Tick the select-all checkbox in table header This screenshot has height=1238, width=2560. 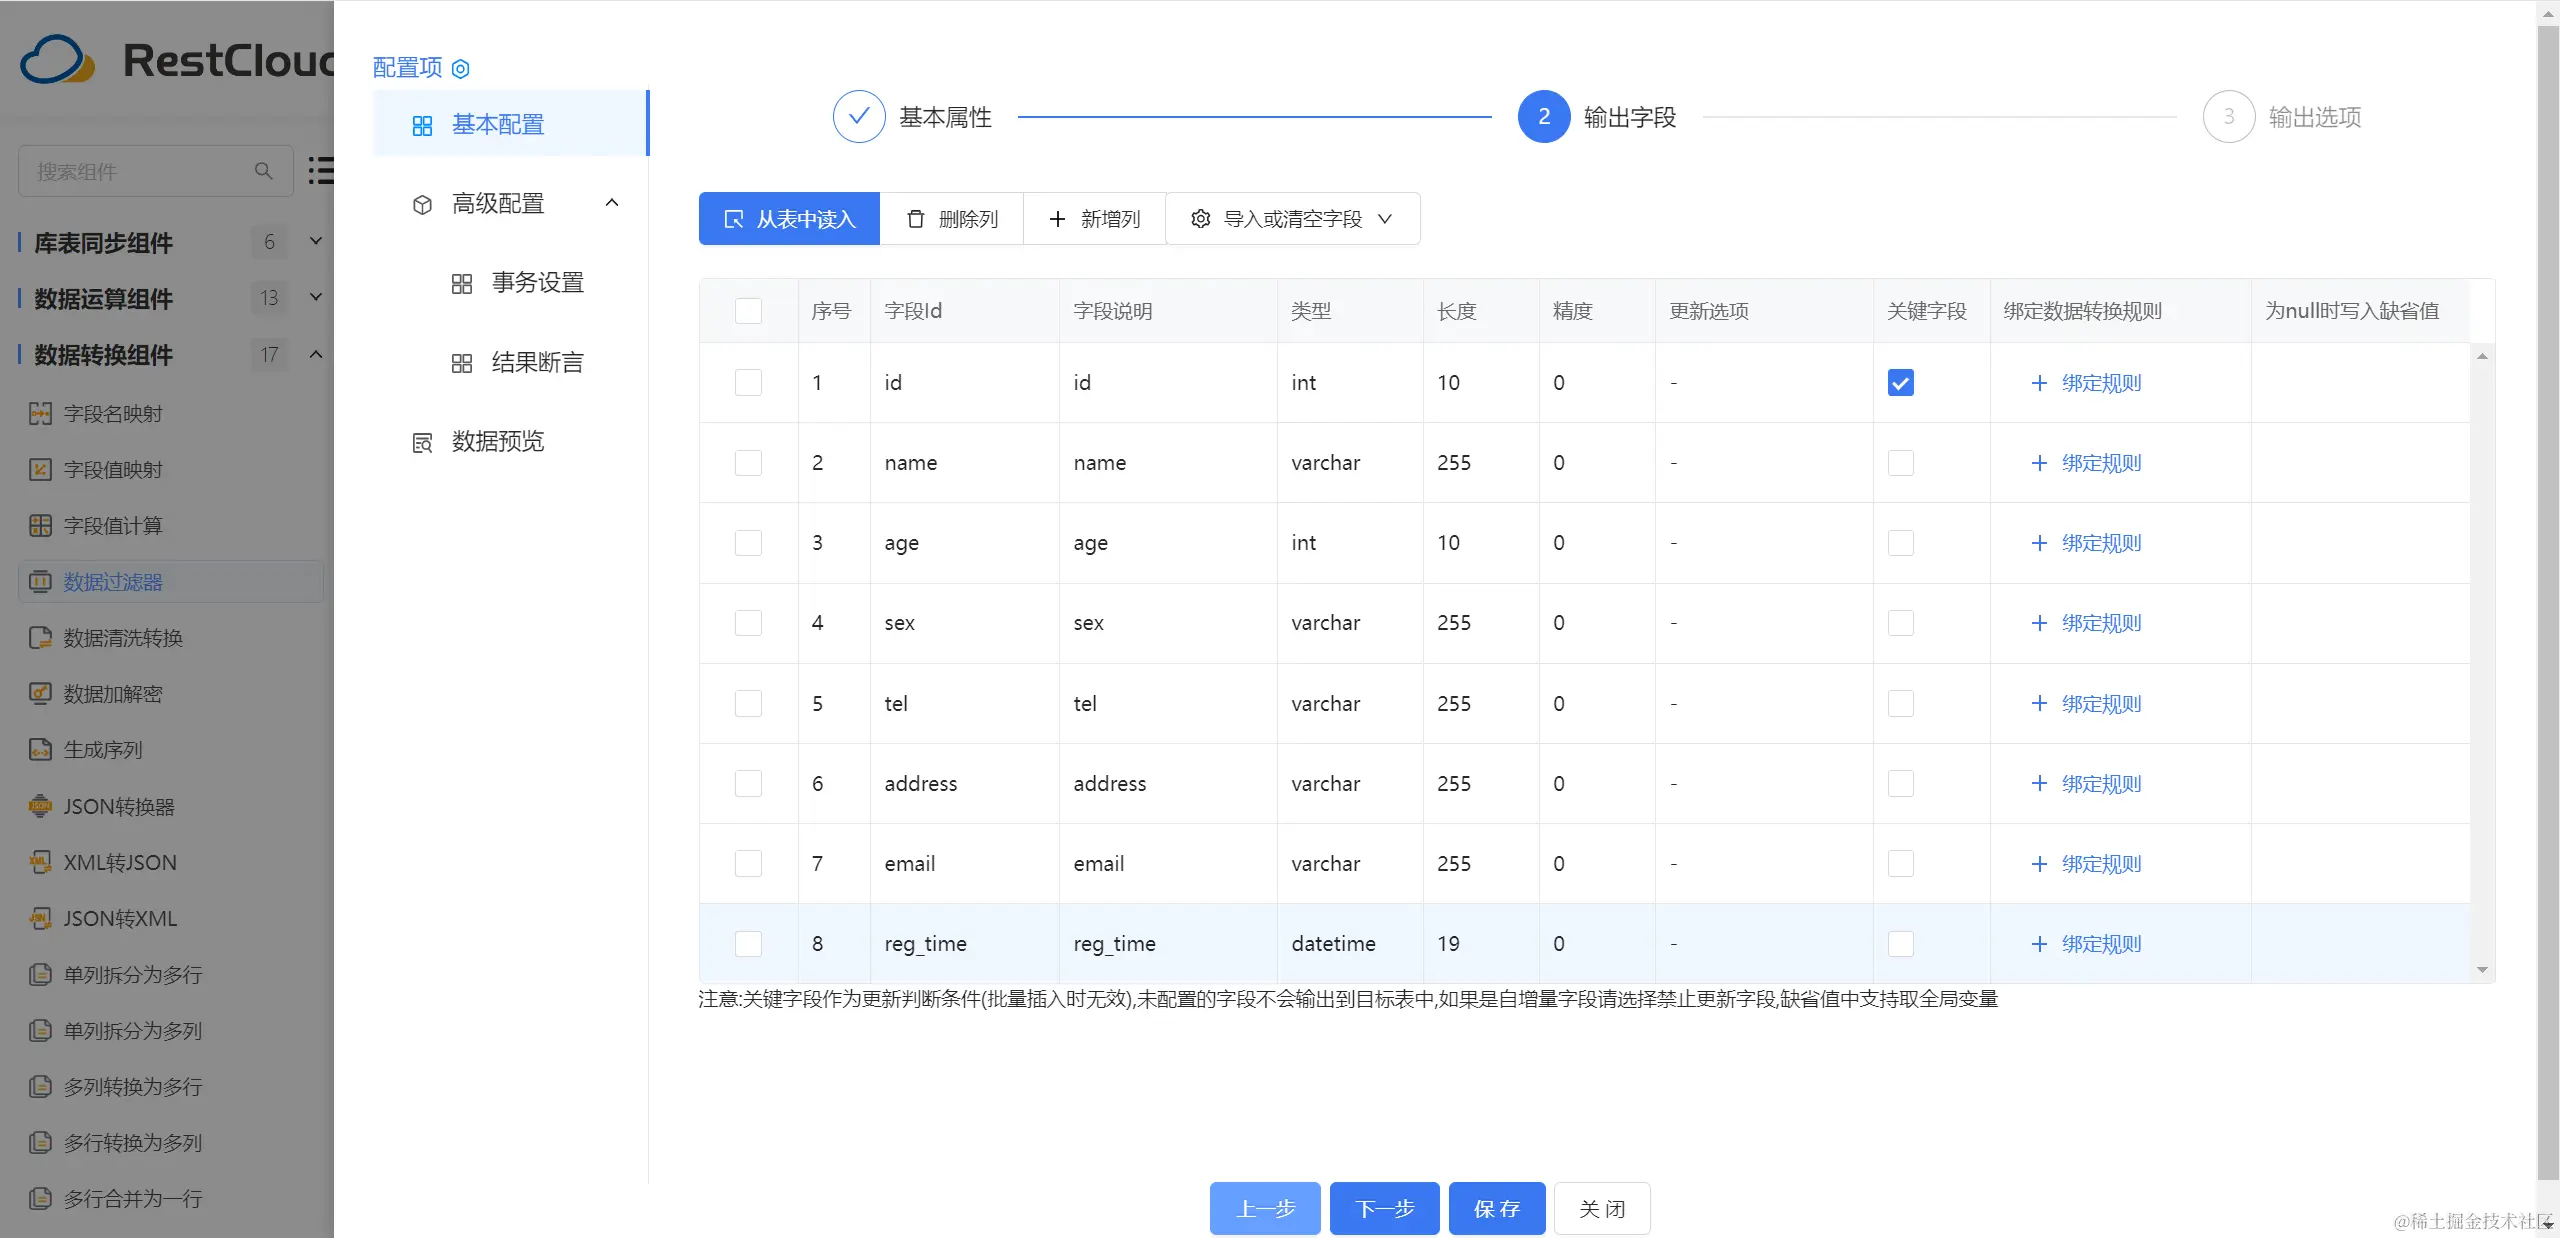tap(748, 311)
